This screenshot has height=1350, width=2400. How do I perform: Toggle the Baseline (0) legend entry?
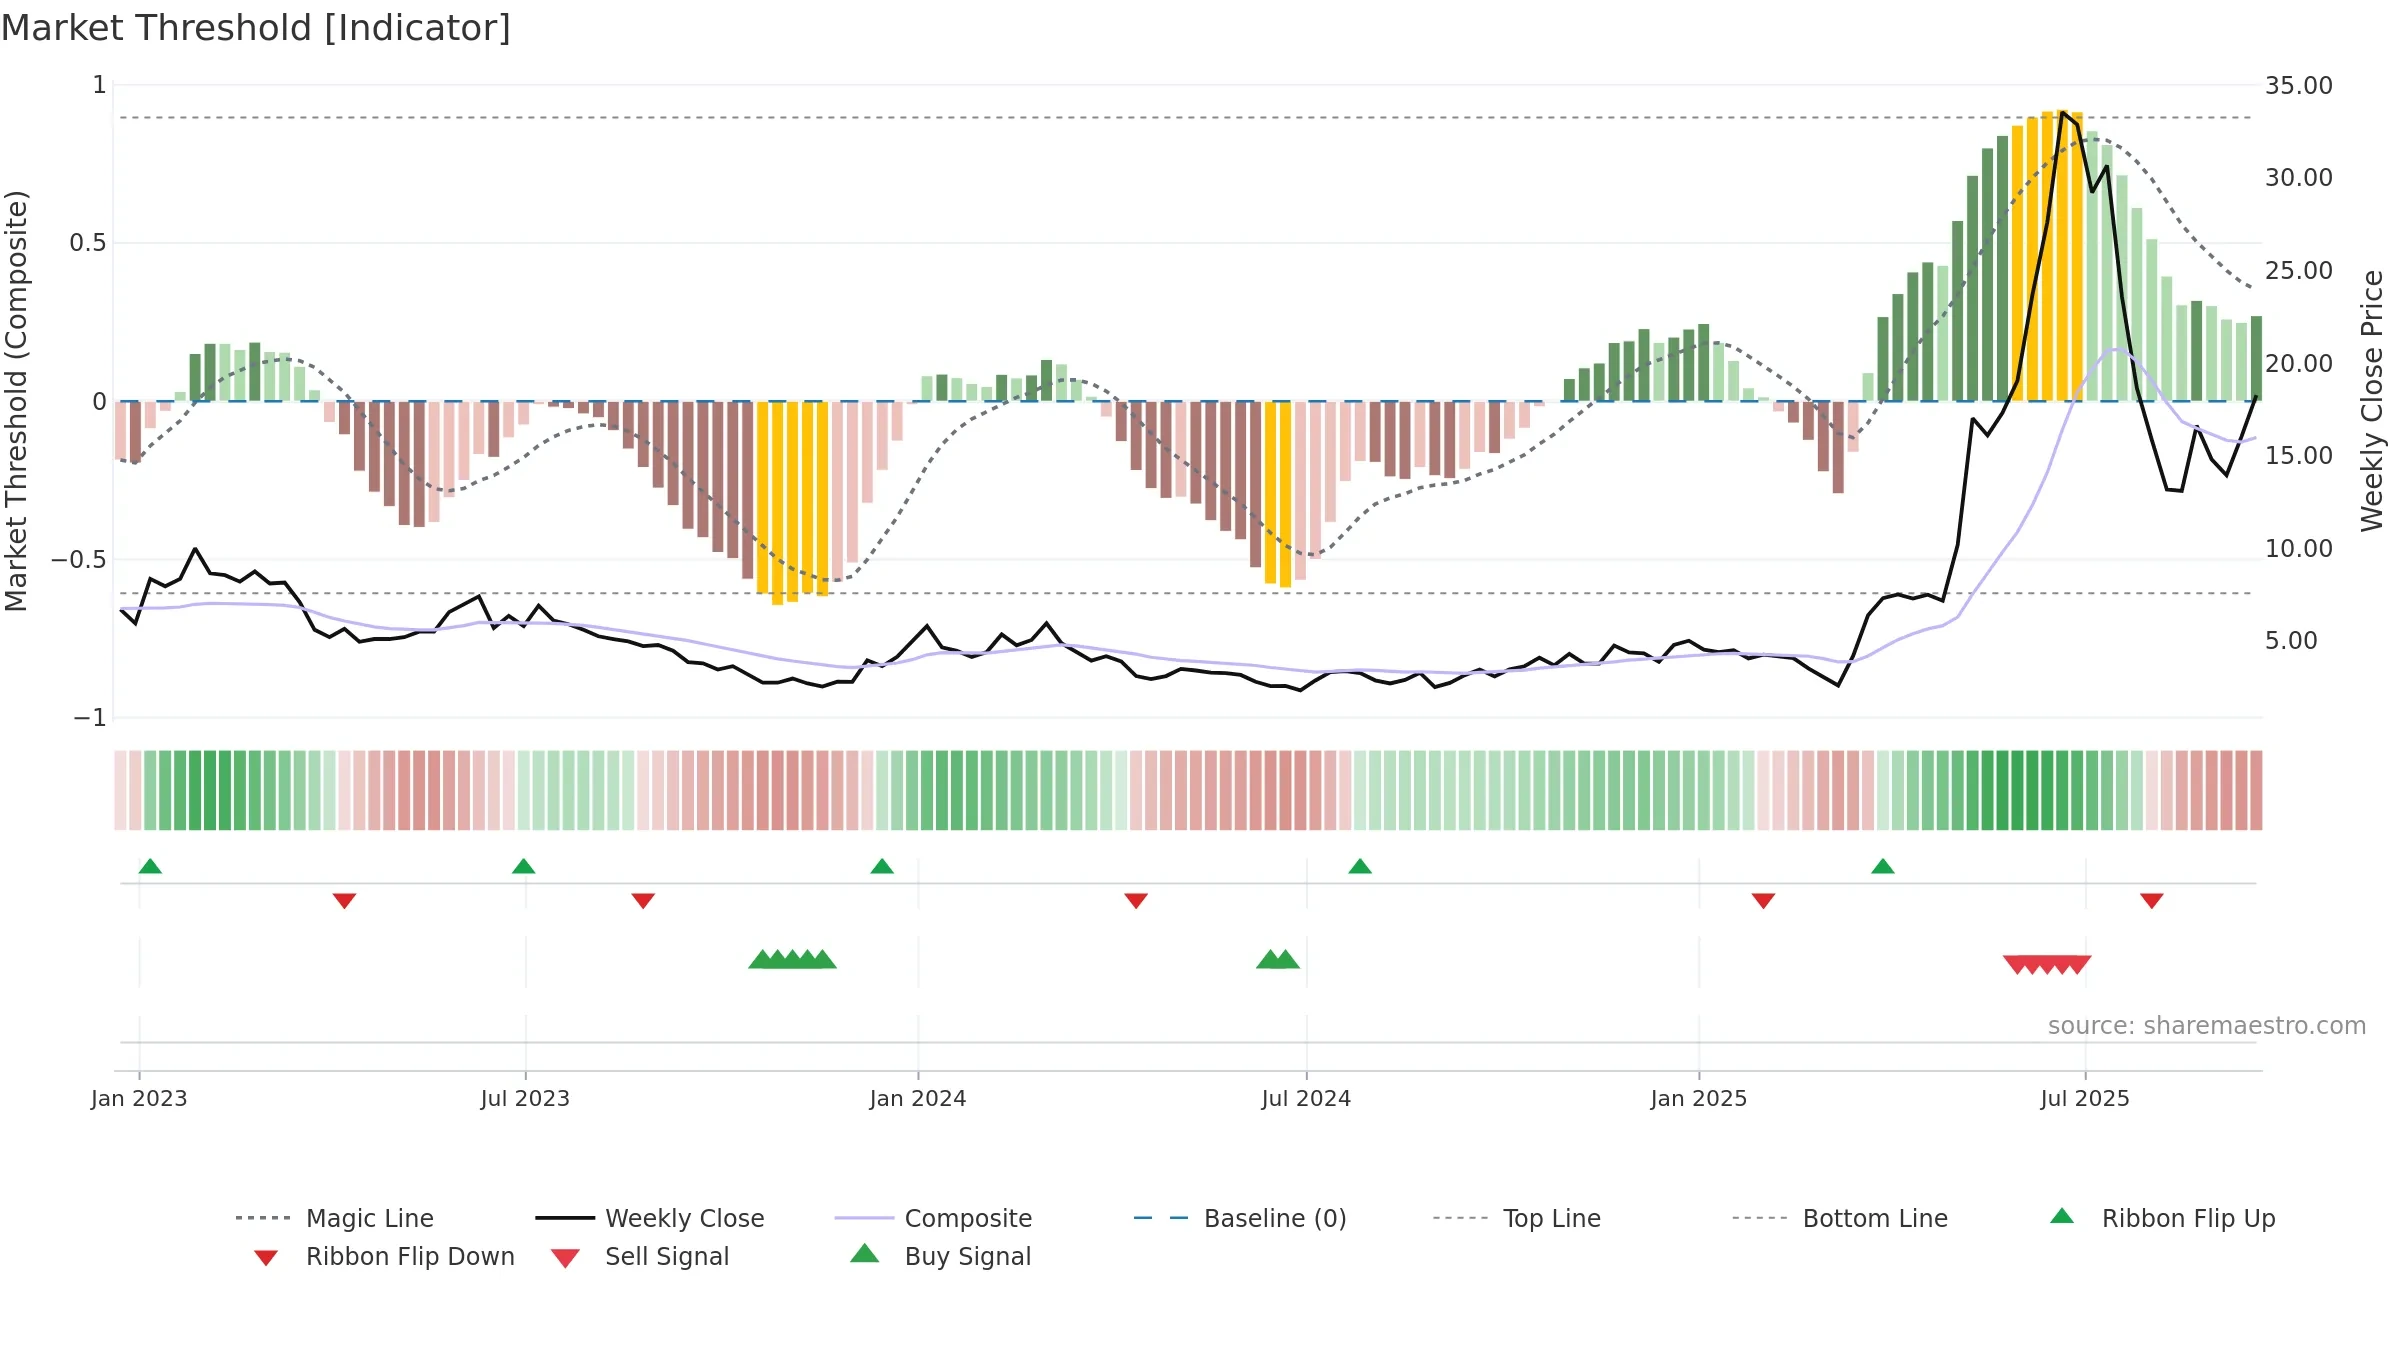[x=1240, y=1218]
